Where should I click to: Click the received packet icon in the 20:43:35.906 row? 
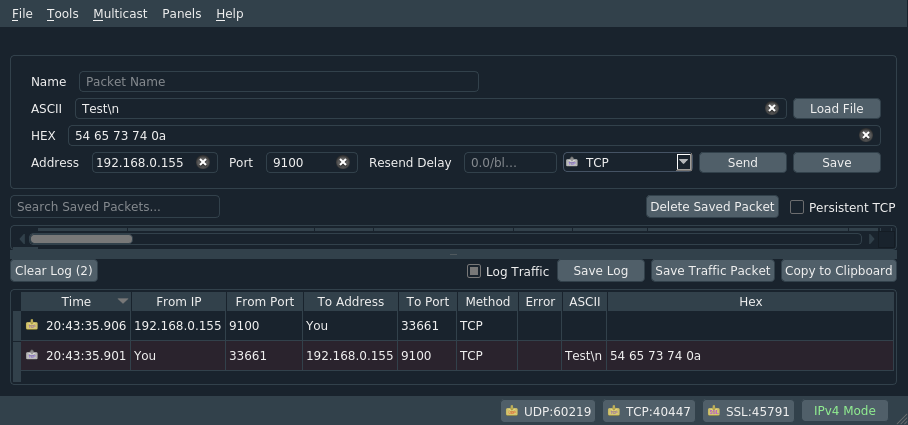(32, 325)
